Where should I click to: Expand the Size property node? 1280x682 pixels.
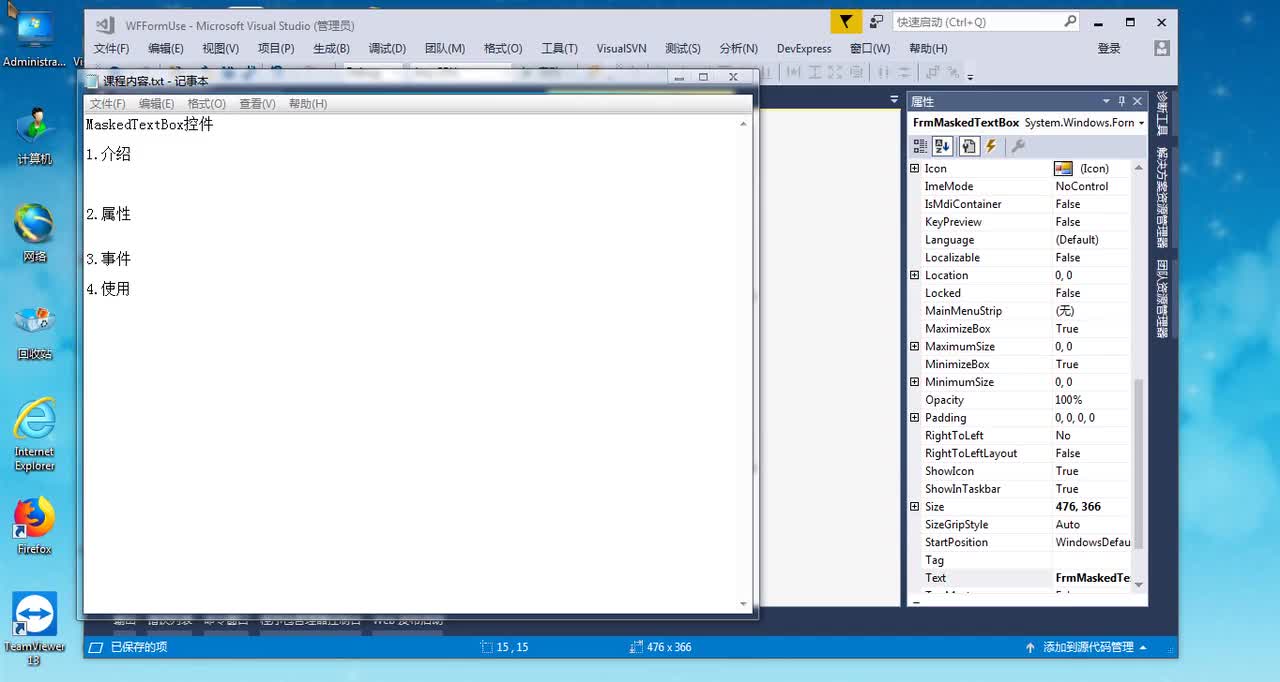click(914, 507)
